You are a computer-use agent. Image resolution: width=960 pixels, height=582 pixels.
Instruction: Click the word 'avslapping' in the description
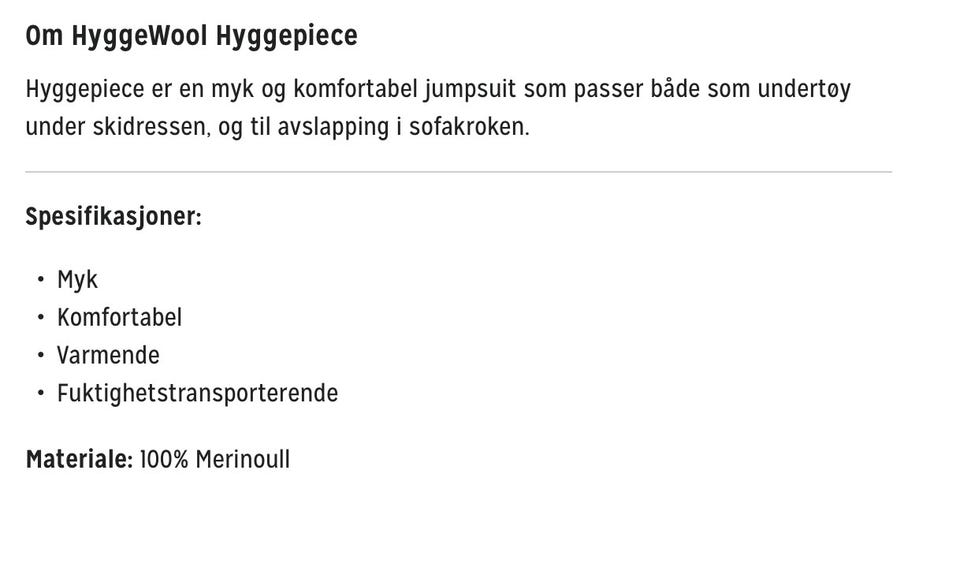point(333,127)
